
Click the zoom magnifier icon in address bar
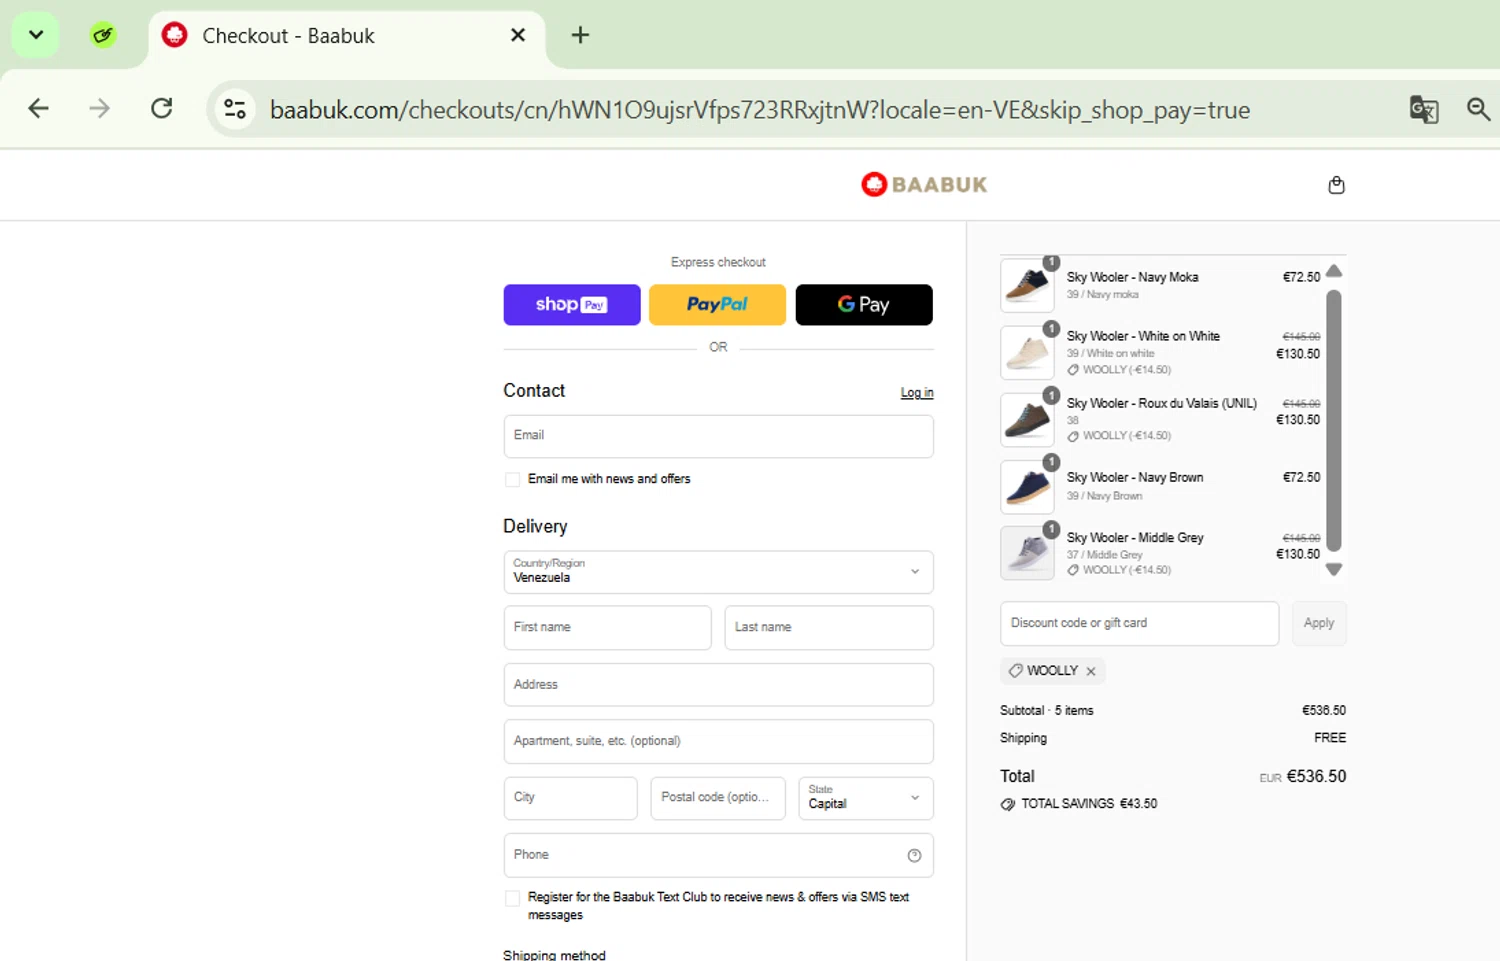click(x=1478, y=109)
